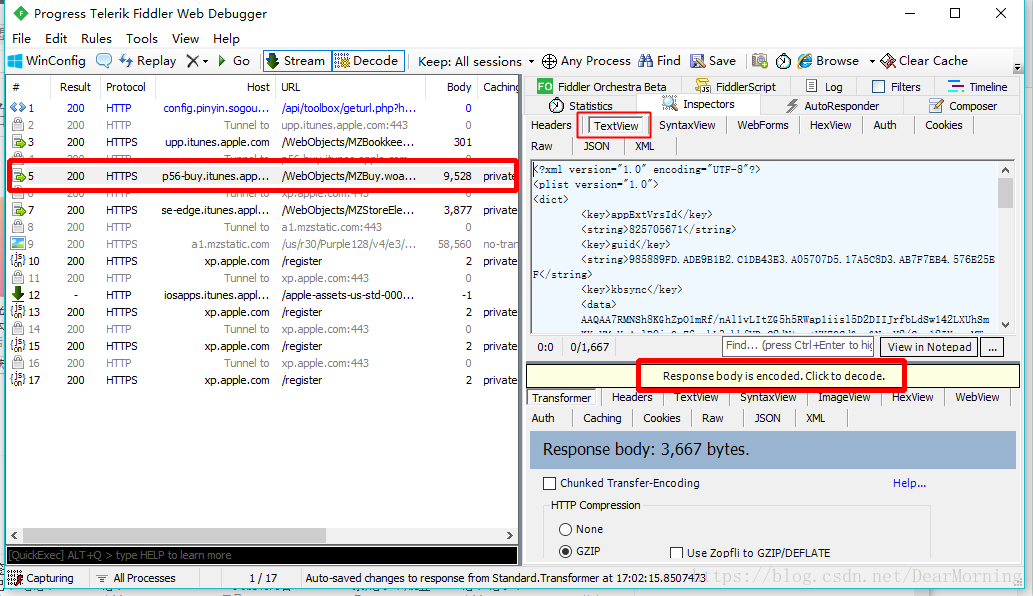Open the Fiddler Orchestra Beta tab

(x=601, y=87)
